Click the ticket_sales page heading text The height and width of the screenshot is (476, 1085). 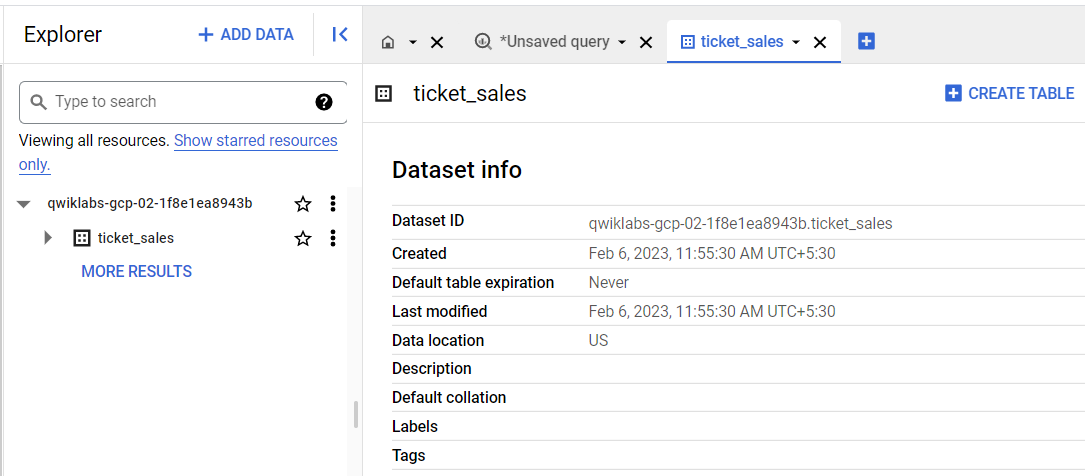point(470,93)
